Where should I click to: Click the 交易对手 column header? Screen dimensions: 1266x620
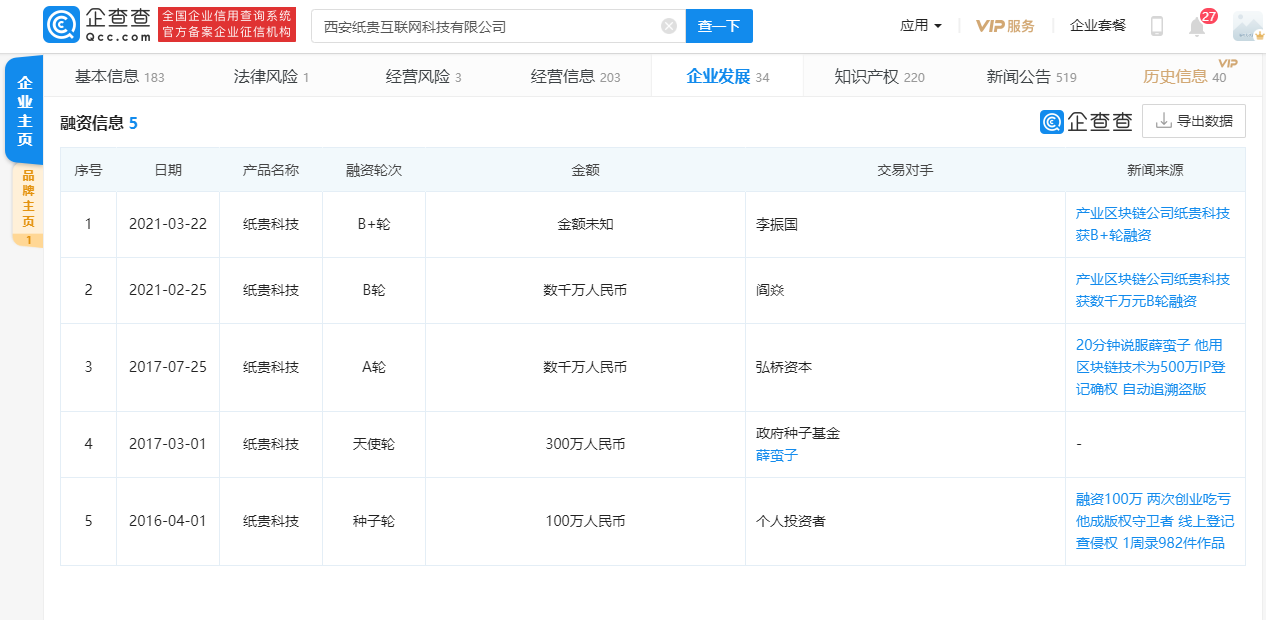(905, 170)
